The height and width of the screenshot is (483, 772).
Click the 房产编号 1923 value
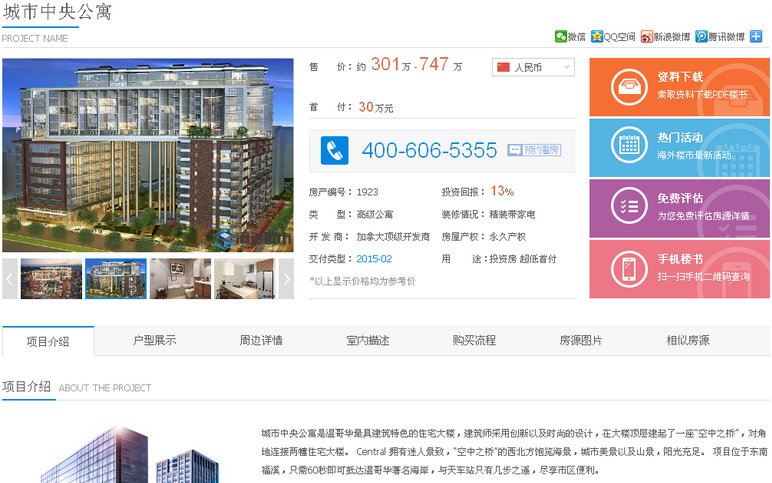pos(367,192)
